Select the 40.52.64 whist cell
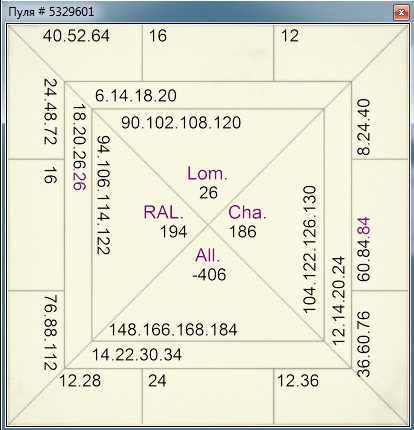Image resolution: width=414 pixels, height=430 pixels. point(76,36)
